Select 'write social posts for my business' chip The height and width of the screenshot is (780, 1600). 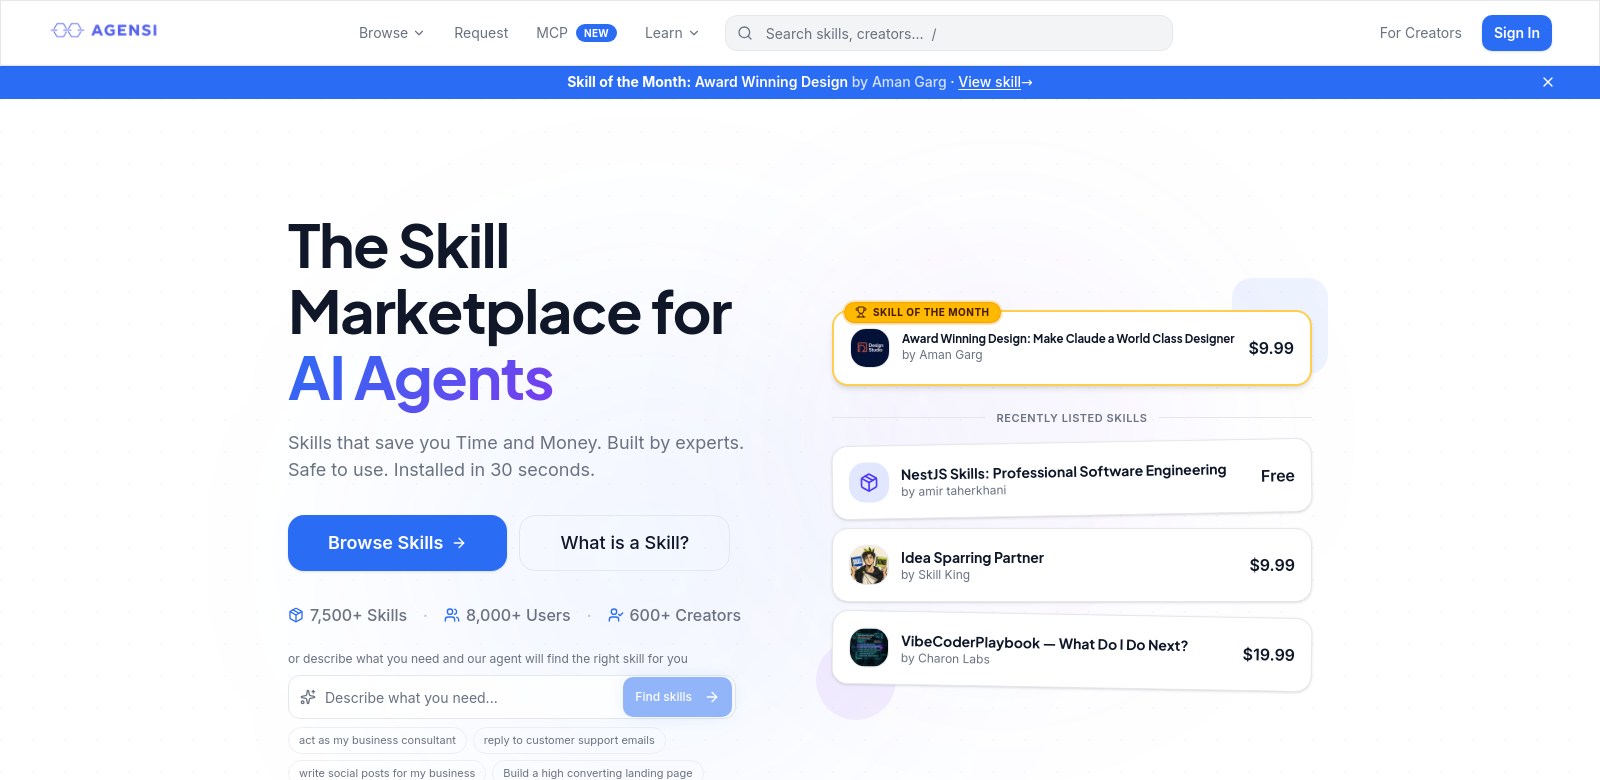coord(387,772)
